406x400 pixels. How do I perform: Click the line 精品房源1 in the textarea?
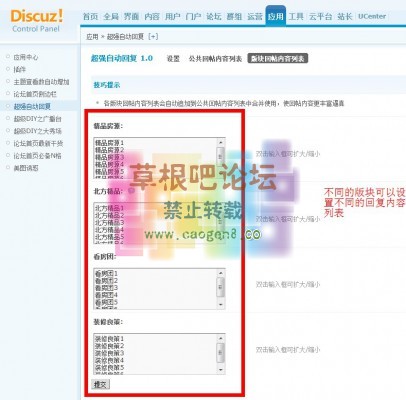[109, 143]
